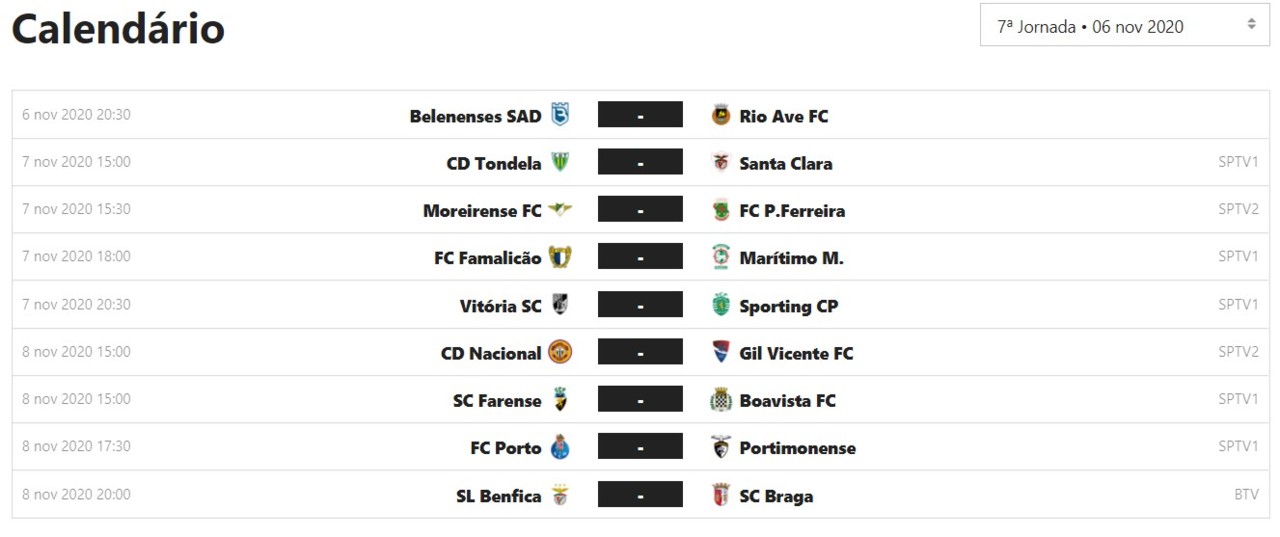Click the Belenenses SAD club crest
The height and width of the screenshot is (537, 1280).
(560, 115)
